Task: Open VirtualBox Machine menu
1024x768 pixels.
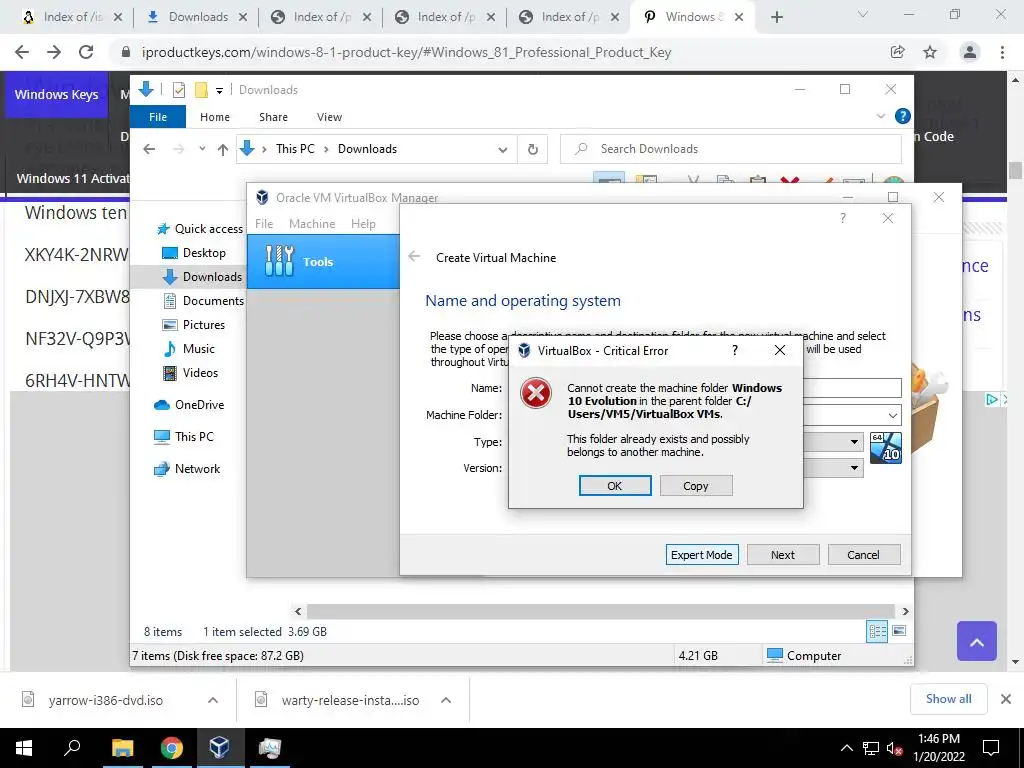Action: [312, 223]
